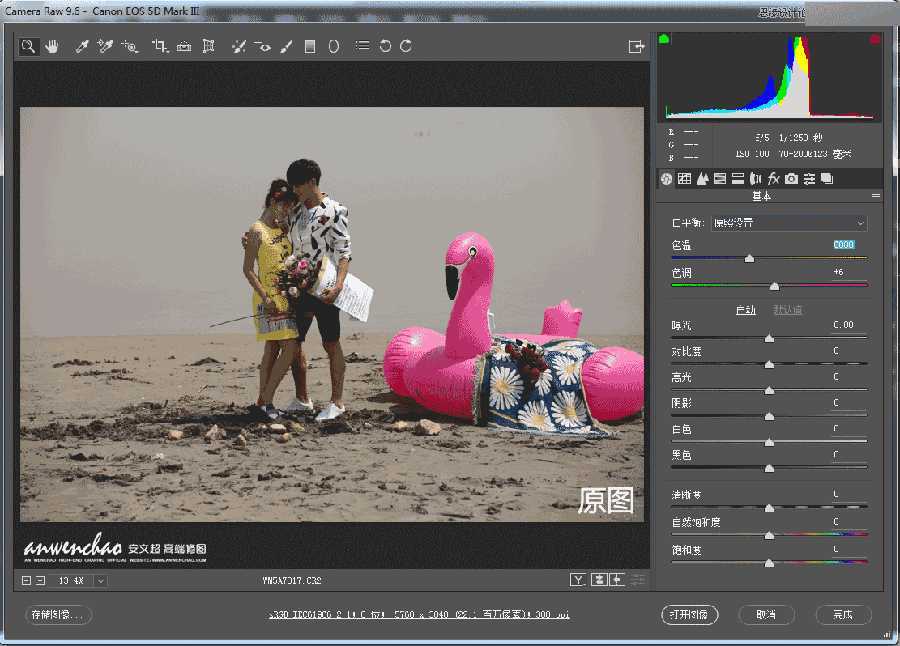The image size is (900, 646).
Task: Switch to the Tone Curve tab
Action: (684, 178)
